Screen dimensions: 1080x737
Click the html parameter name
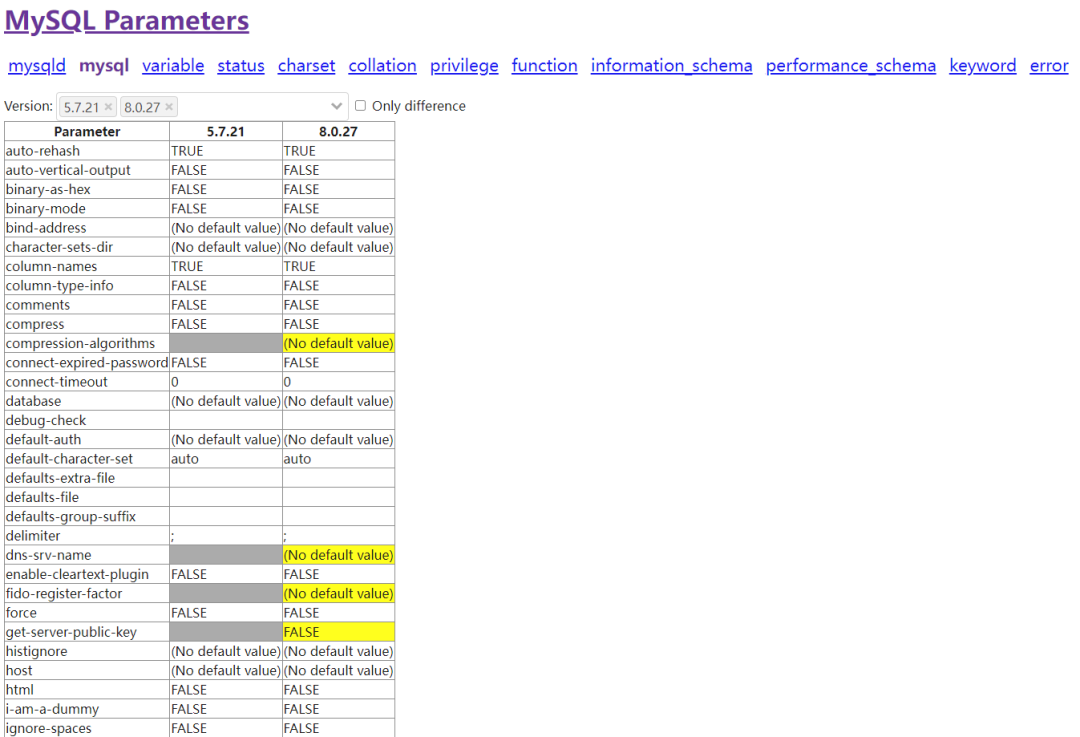pos(20,691)
